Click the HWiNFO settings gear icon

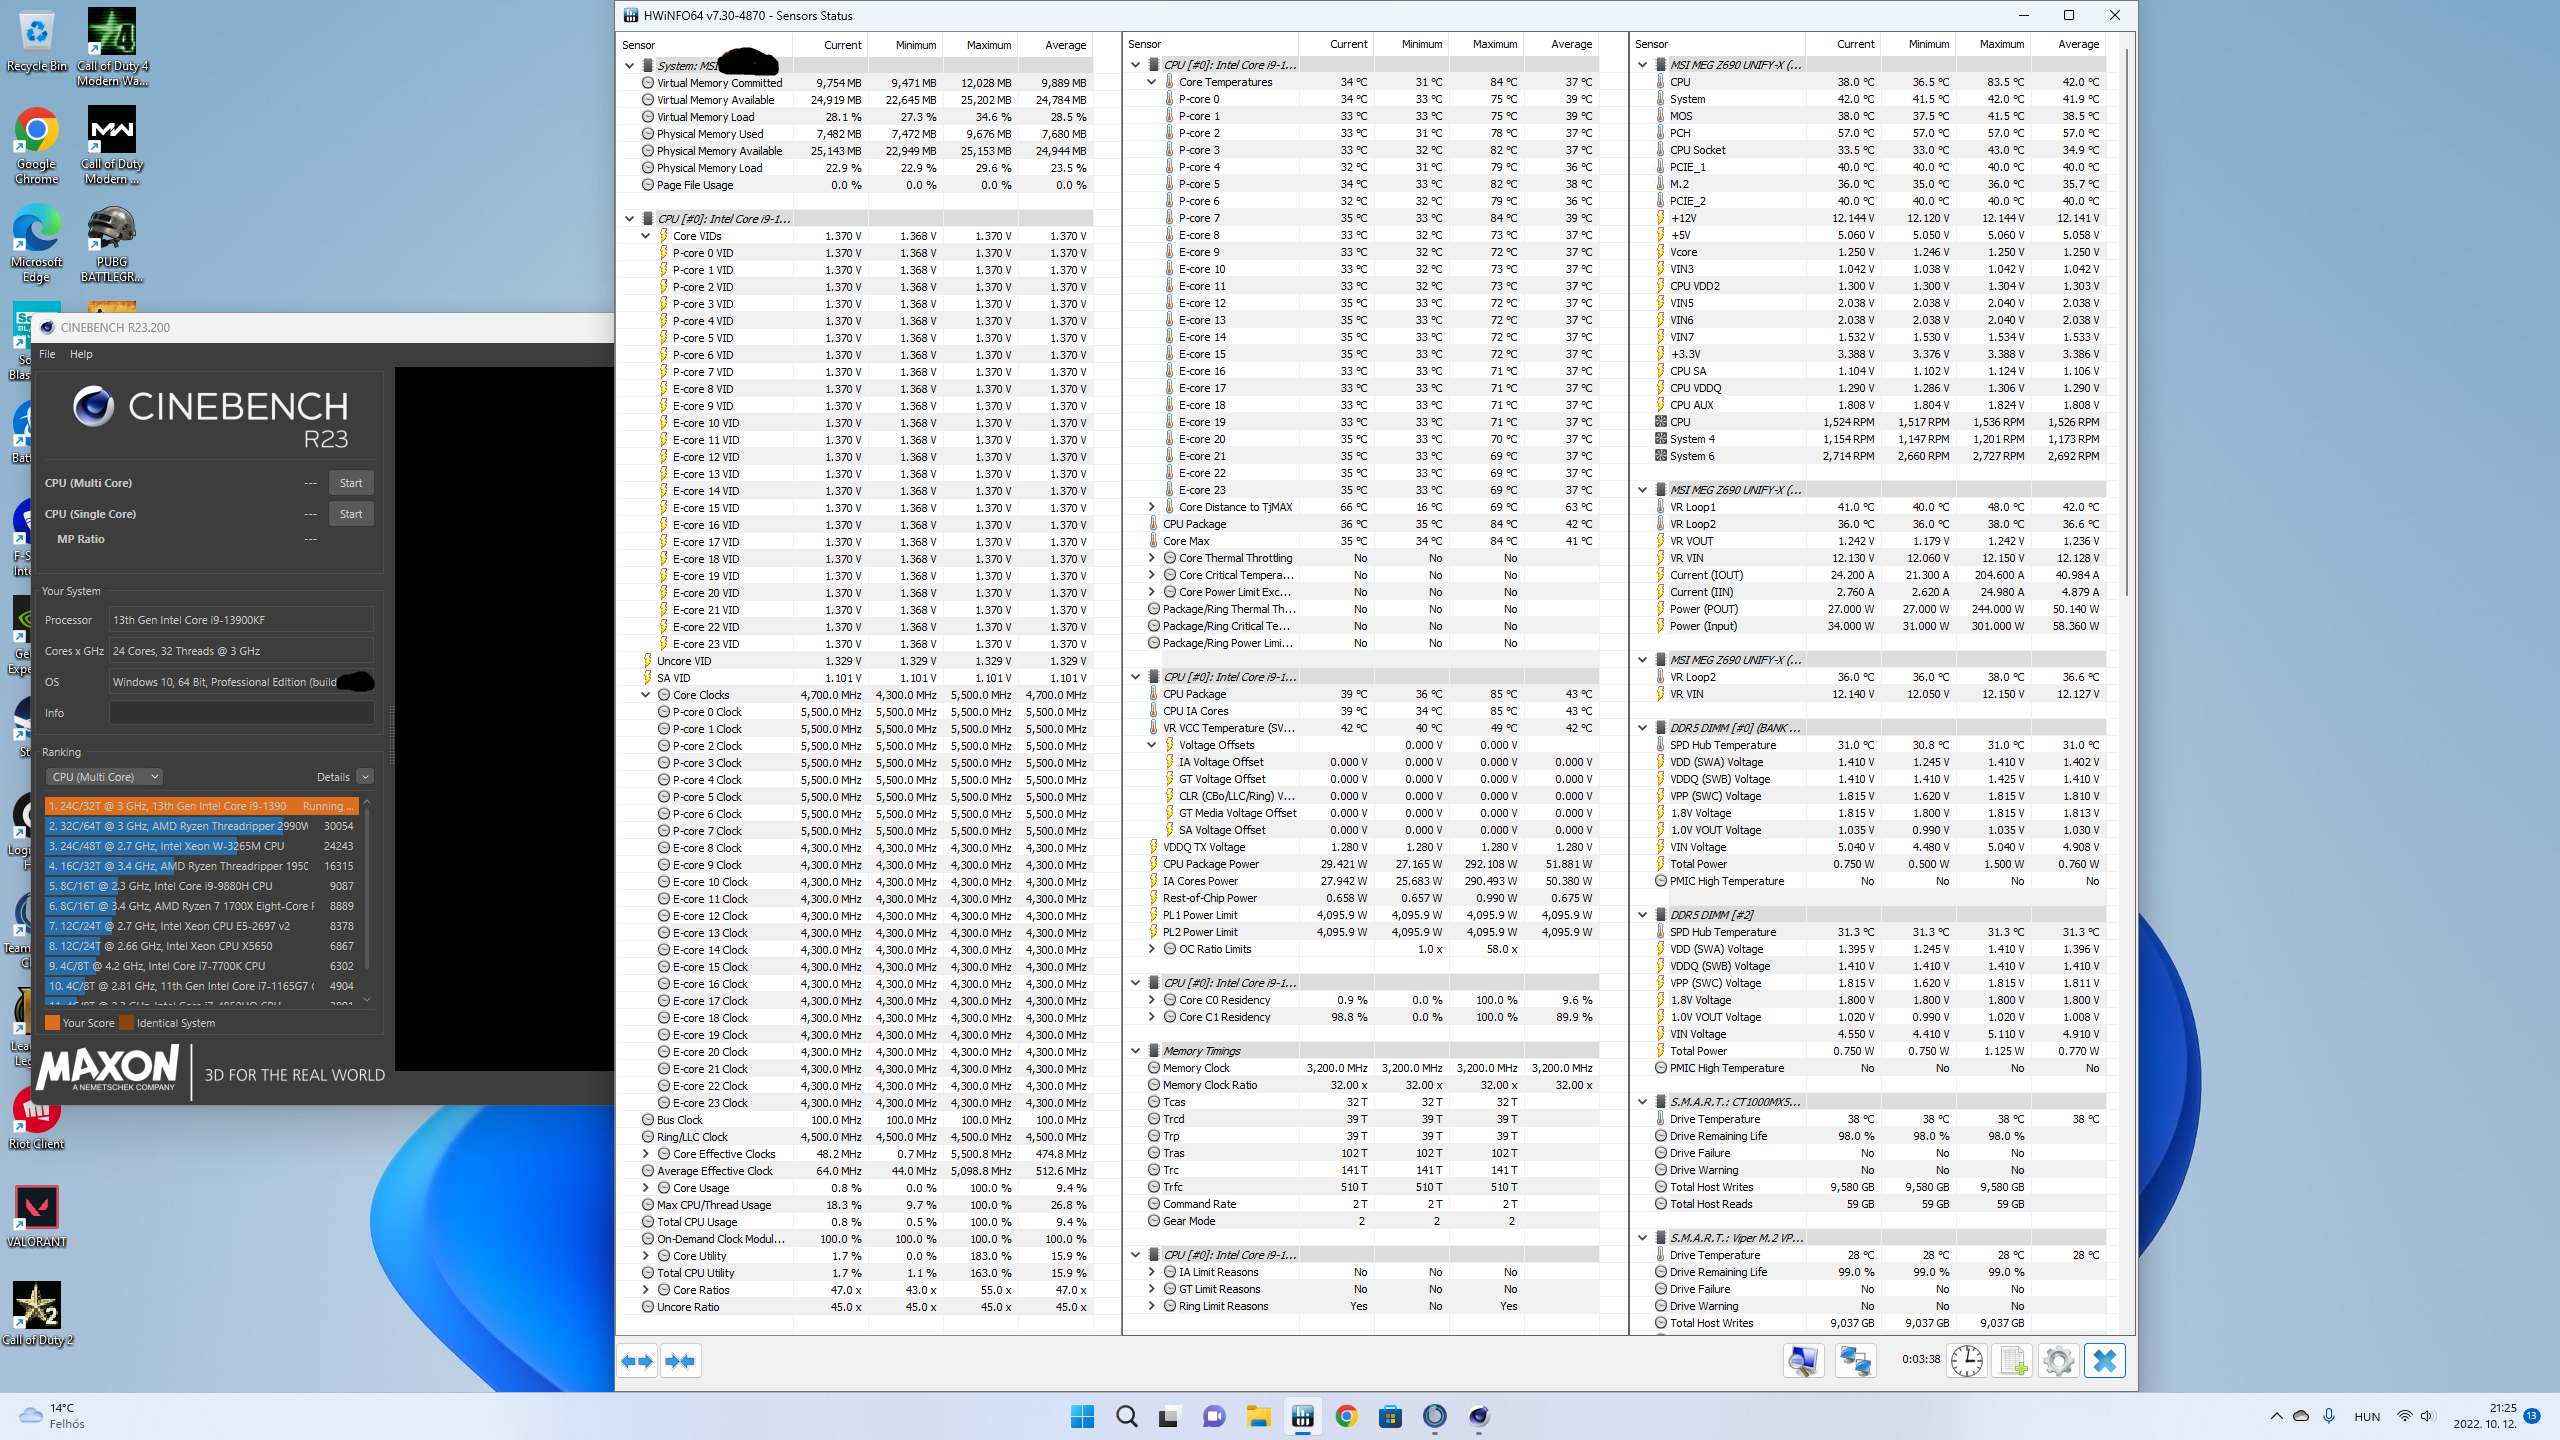2057,1361
